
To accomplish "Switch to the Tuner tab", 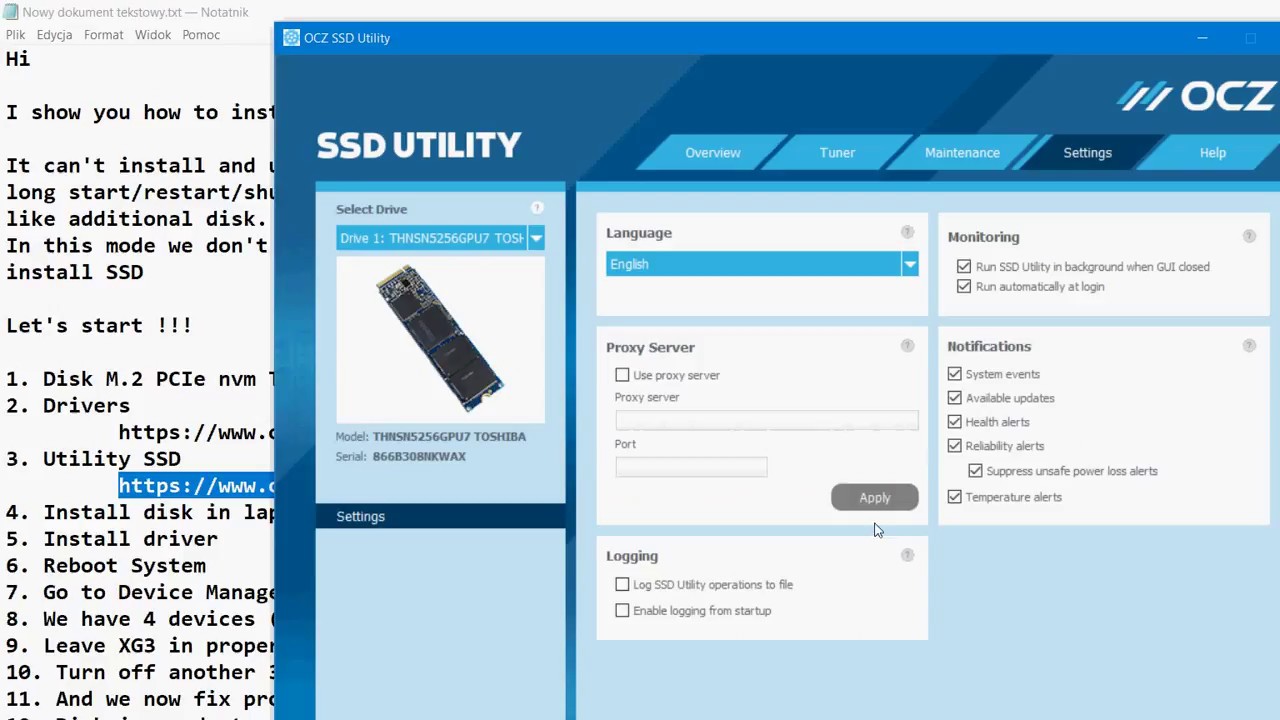I will (x=837, y=153).
